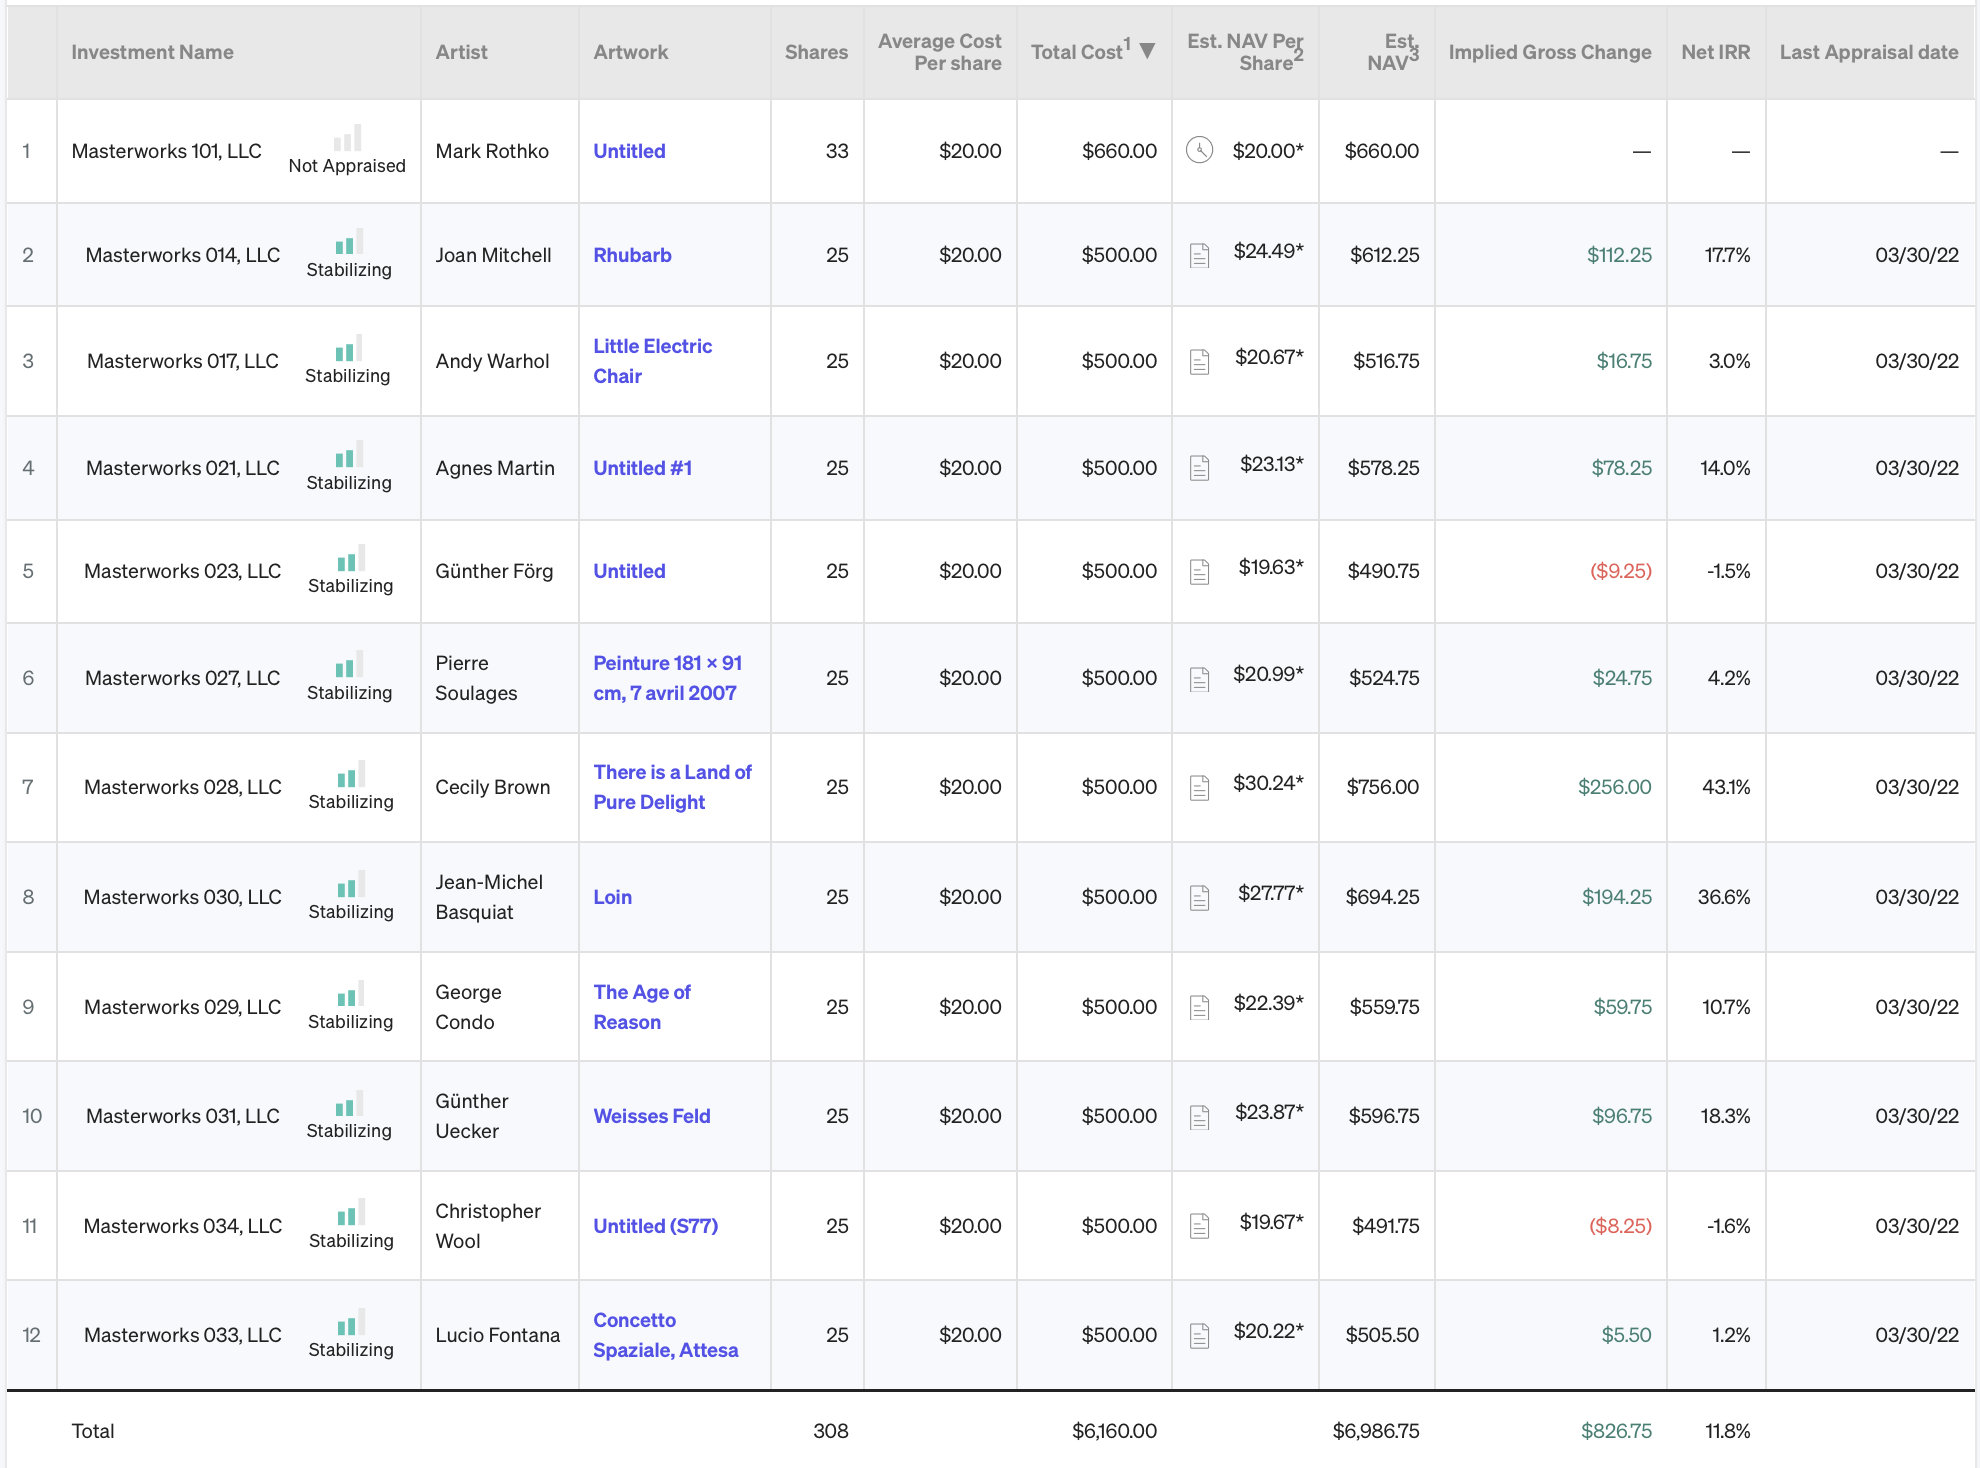This screenshot has width=1980, height=1468.
Task: Click the $826.75 total gross change
Action: (1616, 1431)
